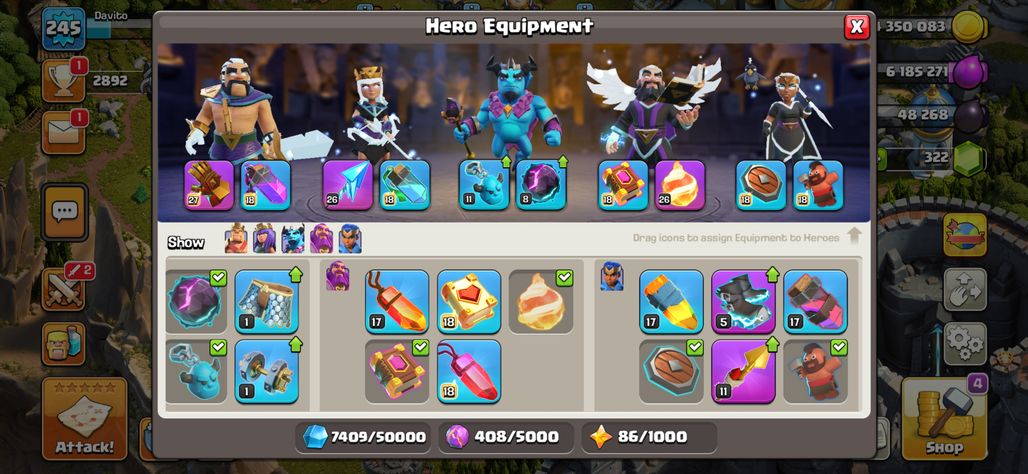Image resolution: width=1028 pixels, height=474 pixels.
Task: Open the Rocket Spear equipment level 11
Action: click(743, 371)
